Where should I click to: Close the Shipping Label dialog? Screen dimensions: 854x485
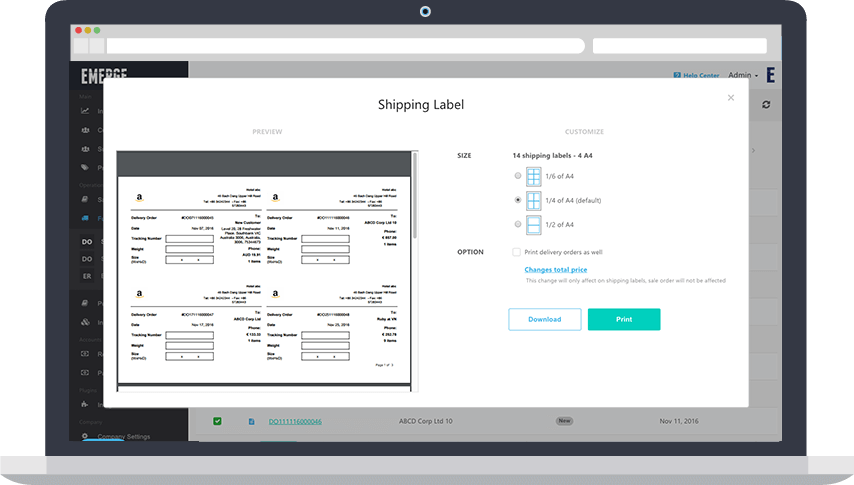731,98
